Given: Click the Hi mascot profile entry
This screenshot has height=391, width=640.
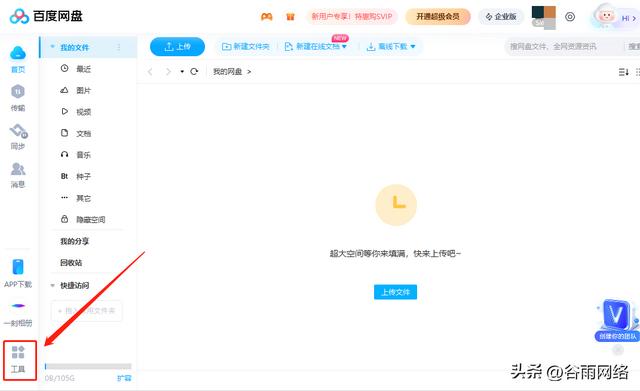Looking at the screenshot, I should click(x=615, y=18).
